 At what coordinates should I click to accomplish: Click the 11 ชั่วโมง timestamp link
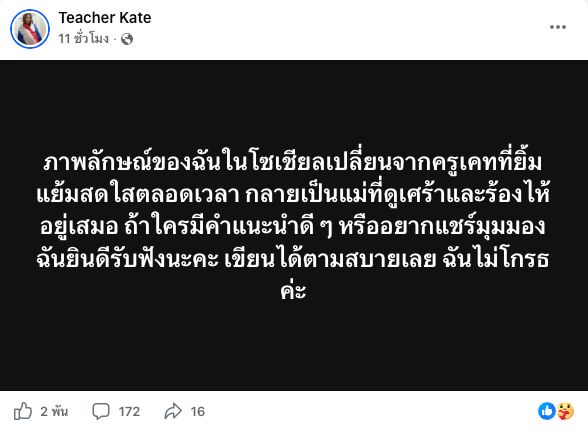83,39
